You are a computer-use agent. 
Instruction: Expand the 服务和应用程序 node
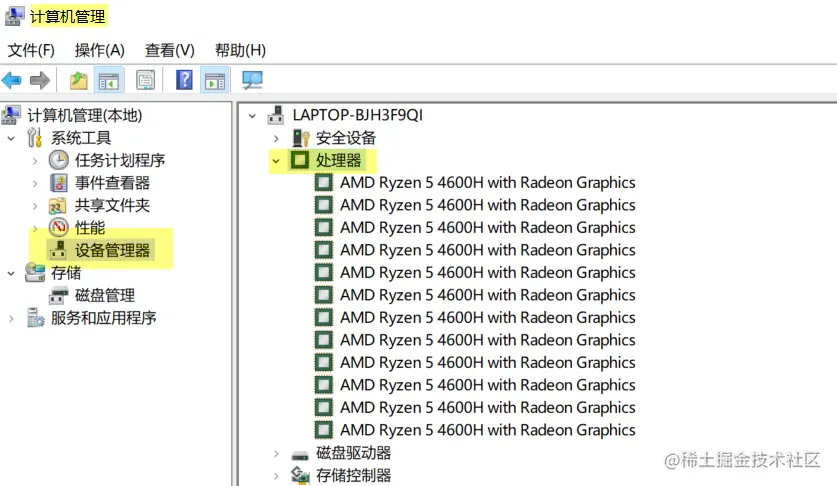[x=11, y=318]
